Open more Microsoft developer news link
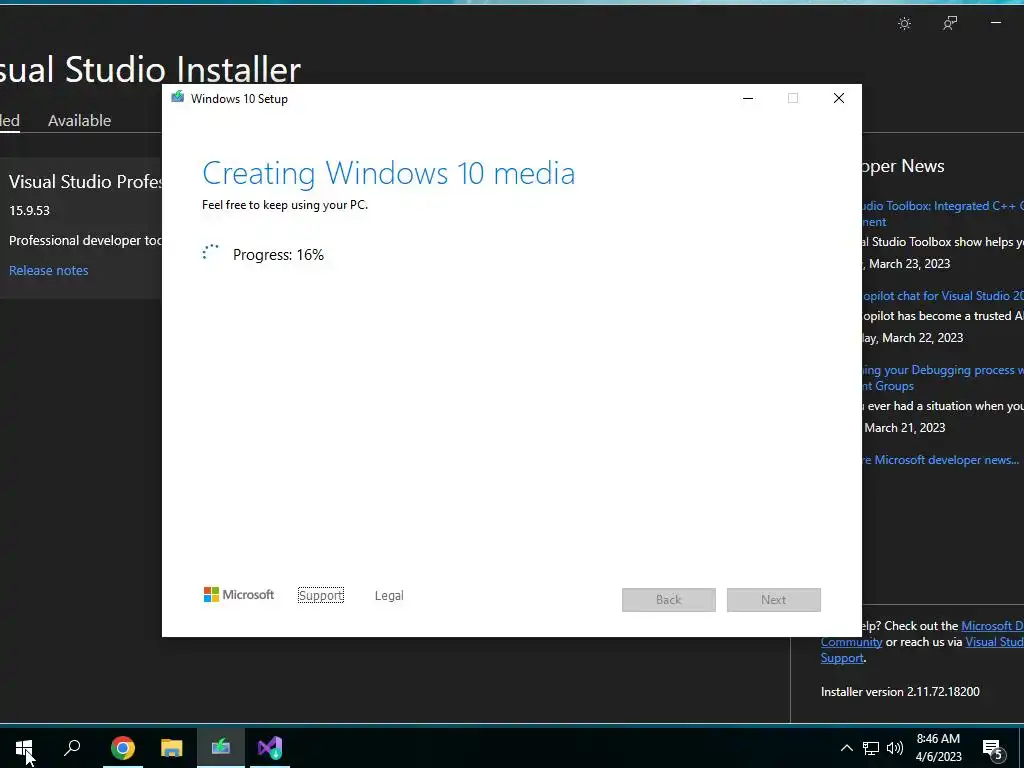 [x=940, y=460]
